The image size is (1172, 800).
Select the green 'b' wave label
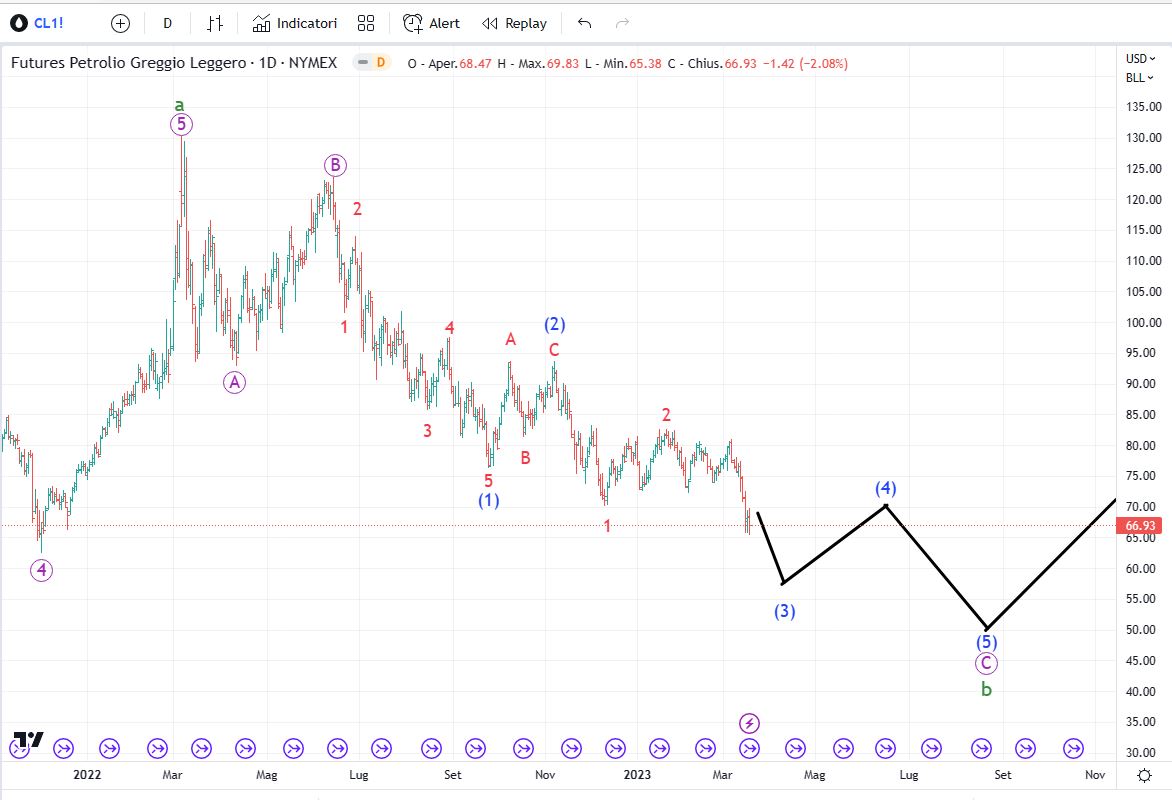(987, 689)
